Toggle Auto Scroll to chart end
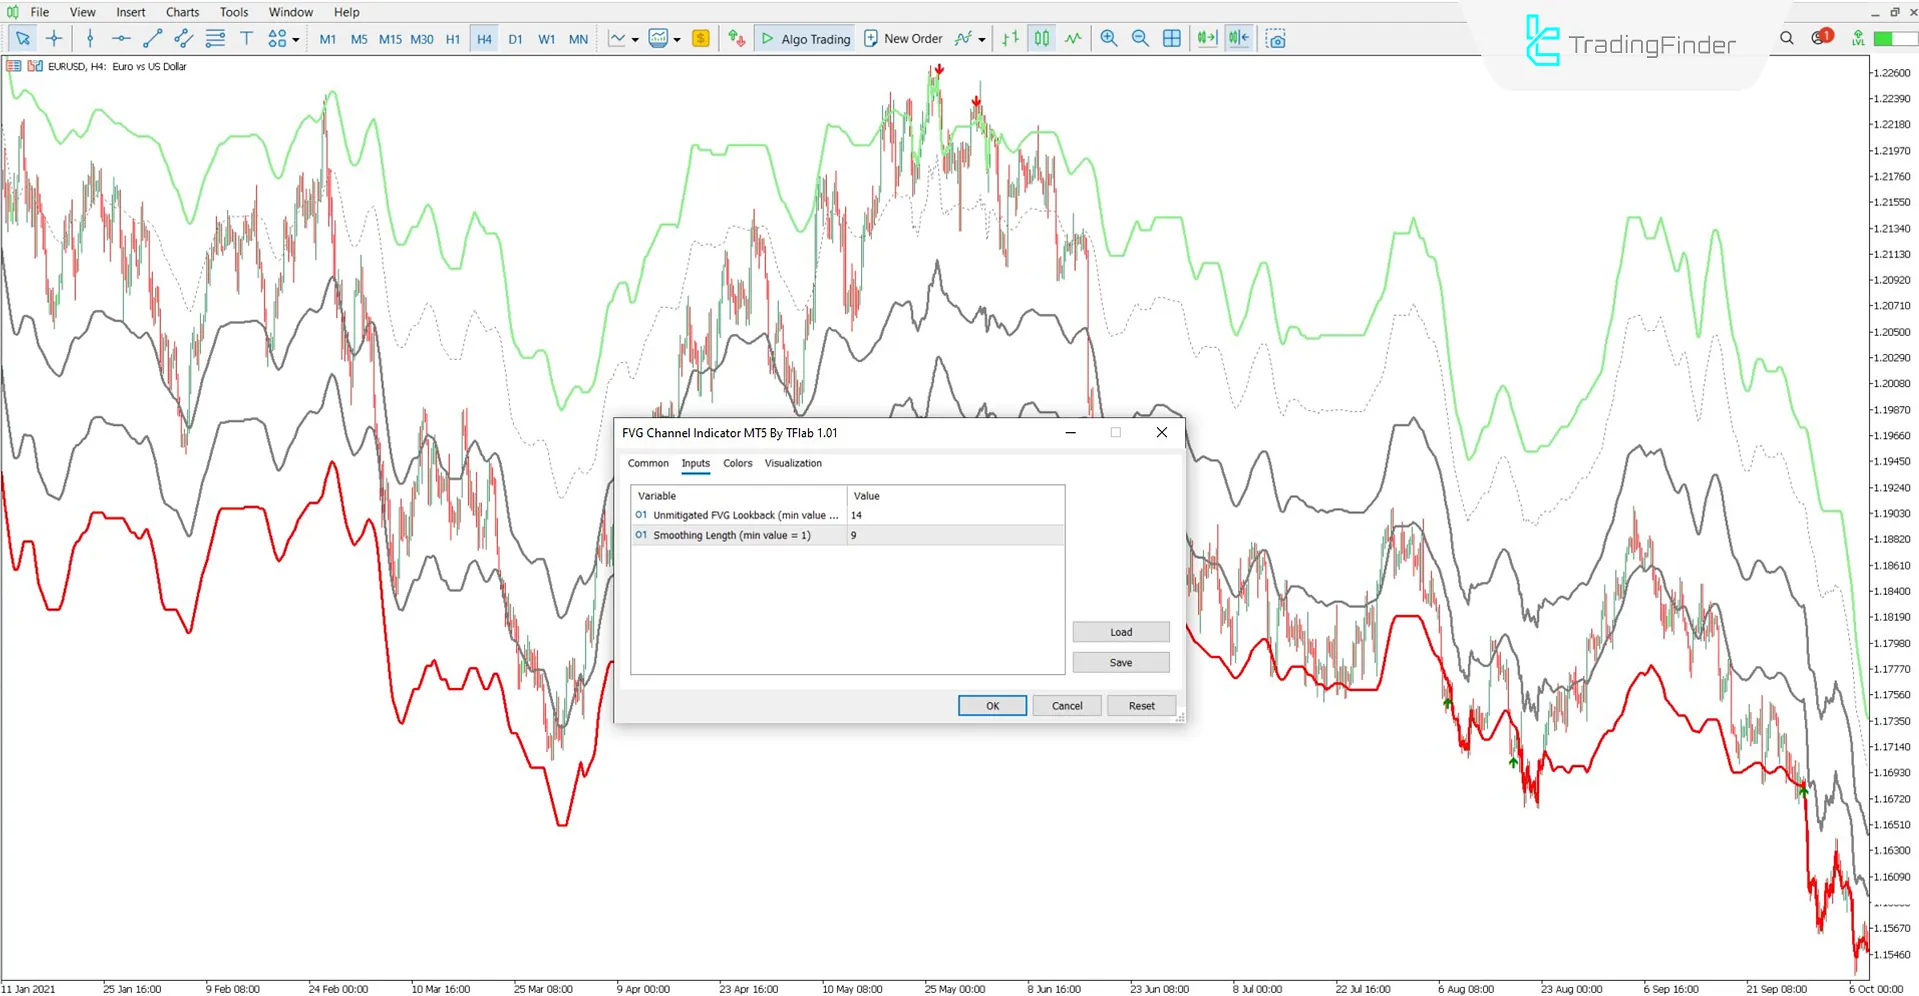1919x996 pixels. (1206, 38)
